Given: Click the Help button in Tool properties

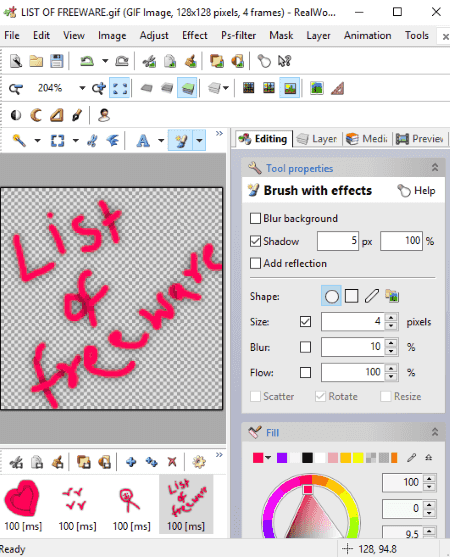Looking at the screenshot, I should [416, 191].
